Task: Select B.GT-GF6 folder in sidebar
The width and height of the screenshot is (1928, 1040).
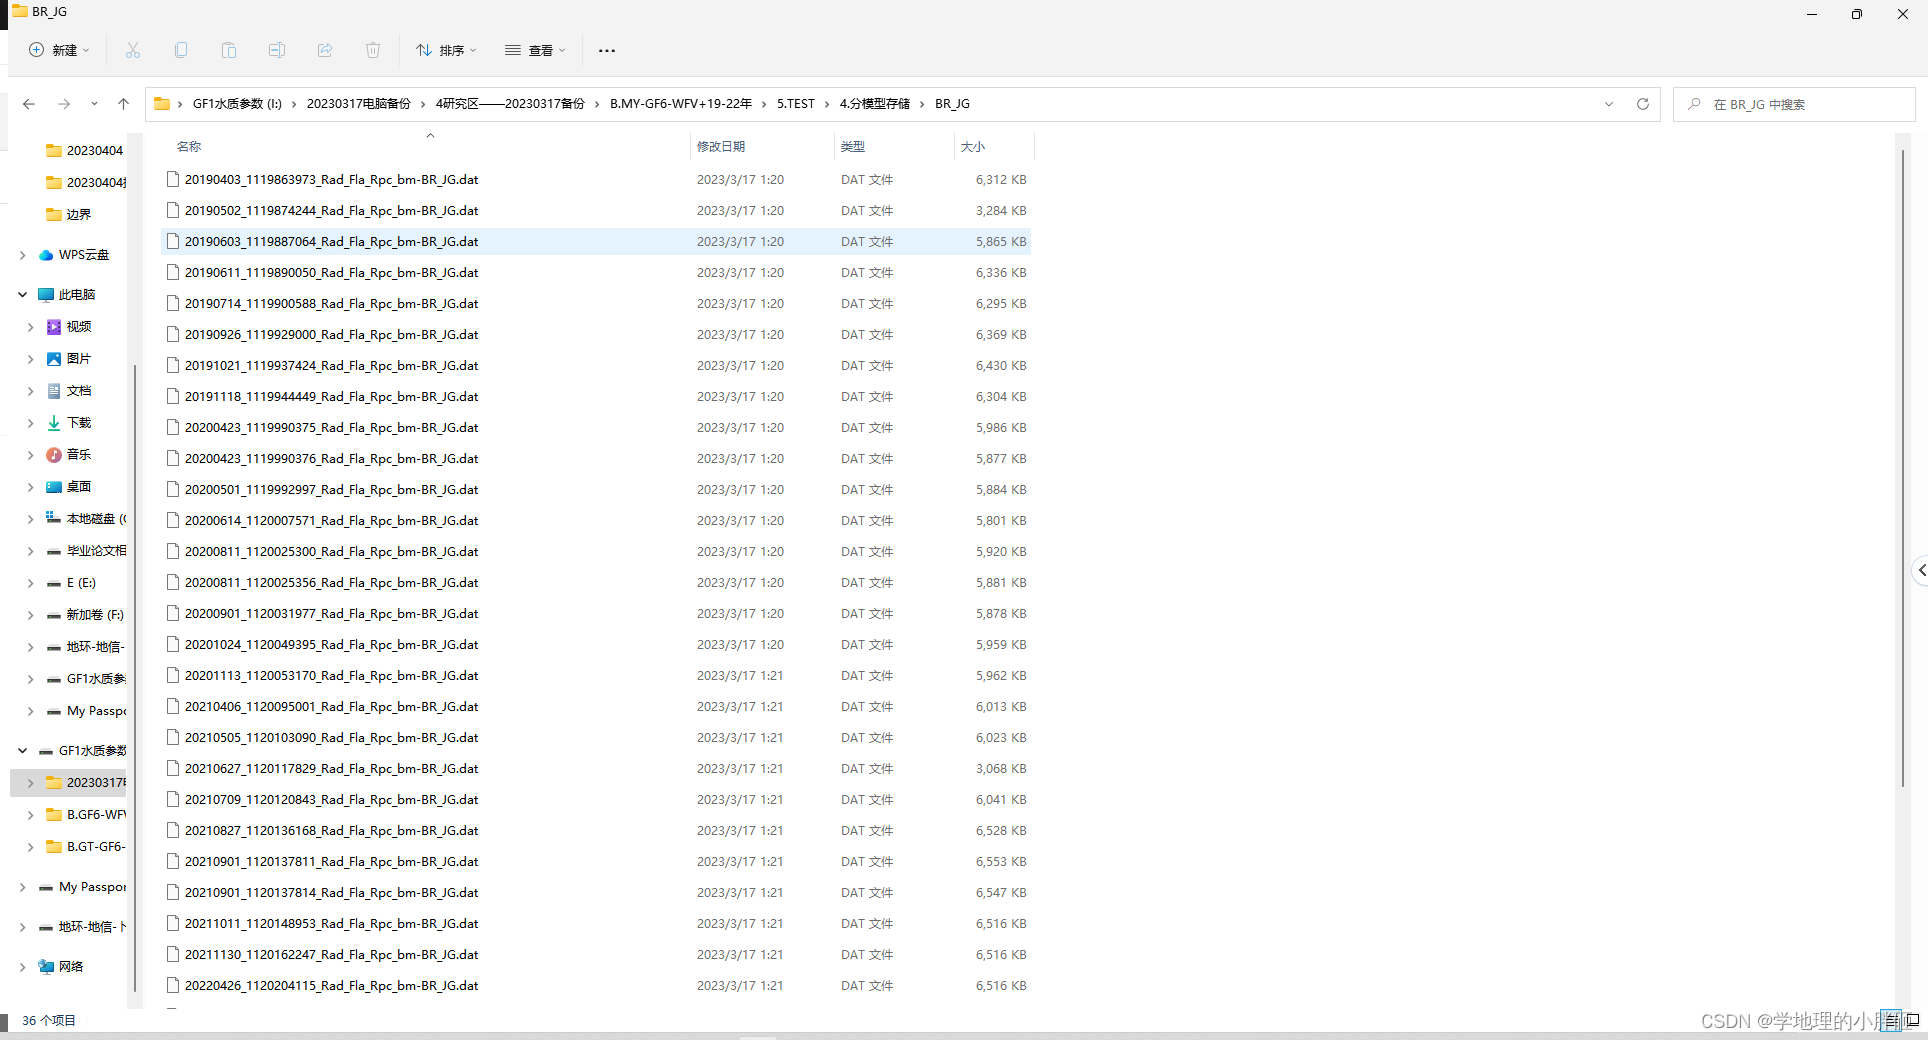Action: 85,847
